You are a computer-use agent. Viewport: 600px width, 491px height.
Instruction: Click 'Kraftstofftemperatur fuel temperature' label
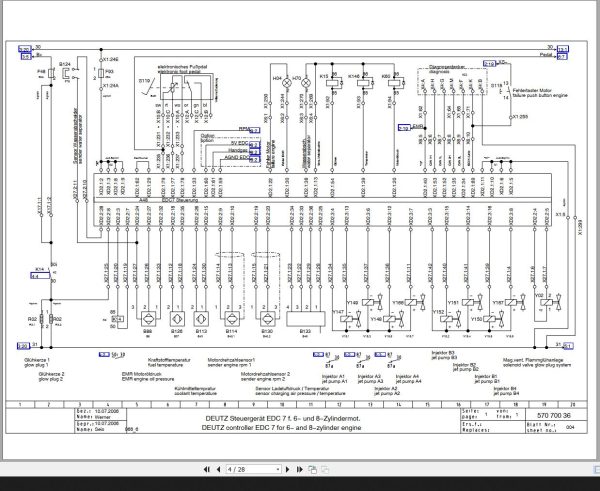[169, 362]
